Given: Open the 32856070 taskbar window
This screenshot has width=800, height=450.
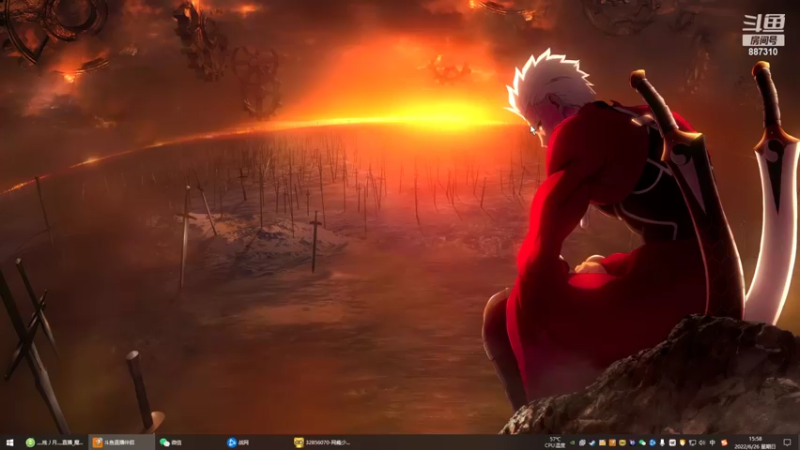Looking at the screenshot, I should (322, 442).
